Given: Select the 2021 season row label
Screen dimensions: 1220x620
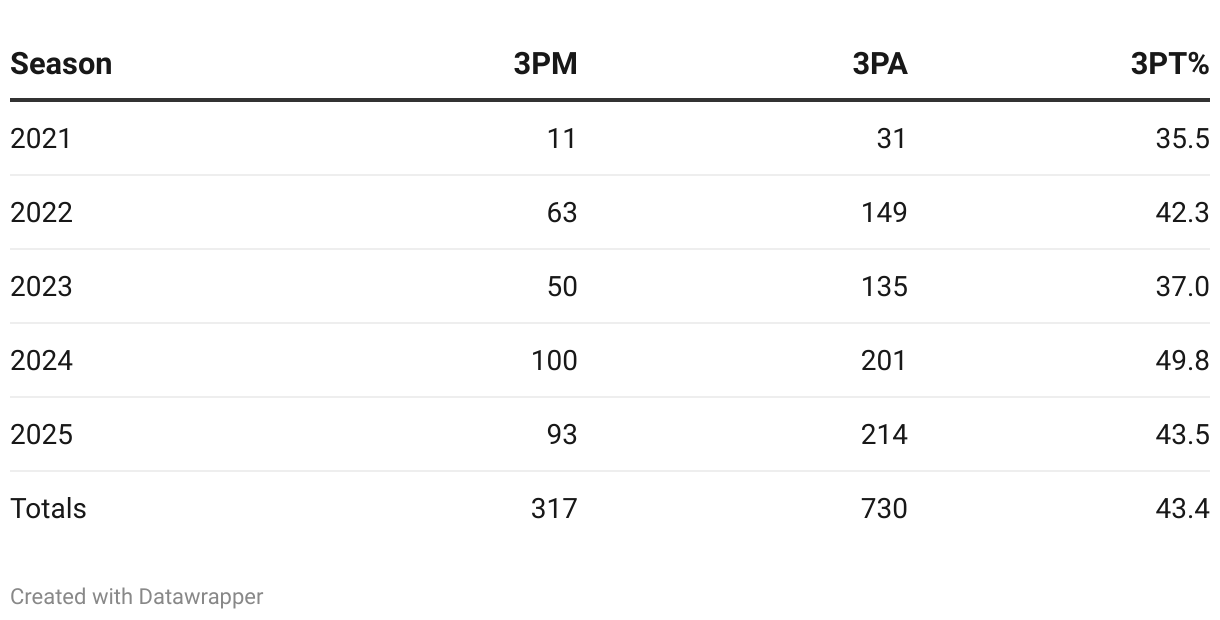Looking at the screenshot, I should tap(41, 138).
